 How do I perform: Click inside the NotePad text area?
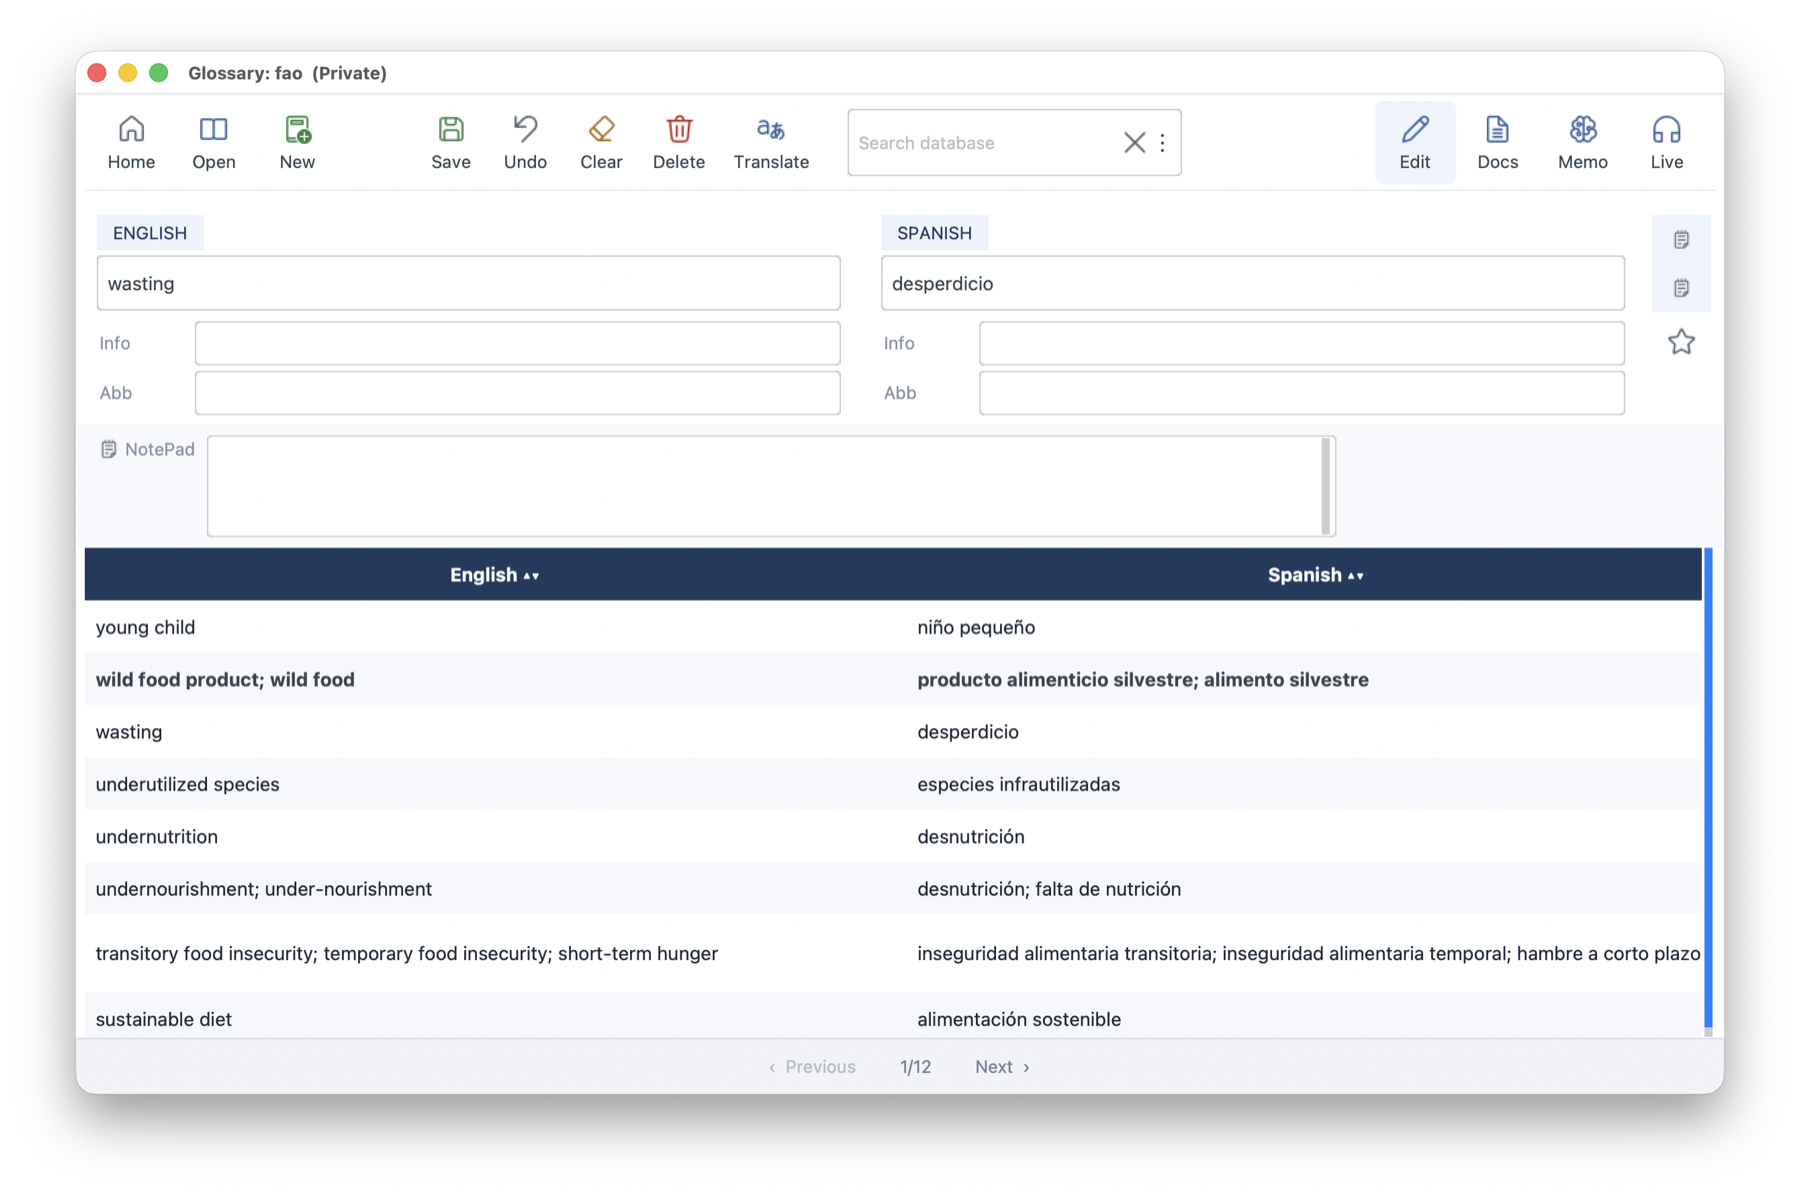(x=765, y=486)
